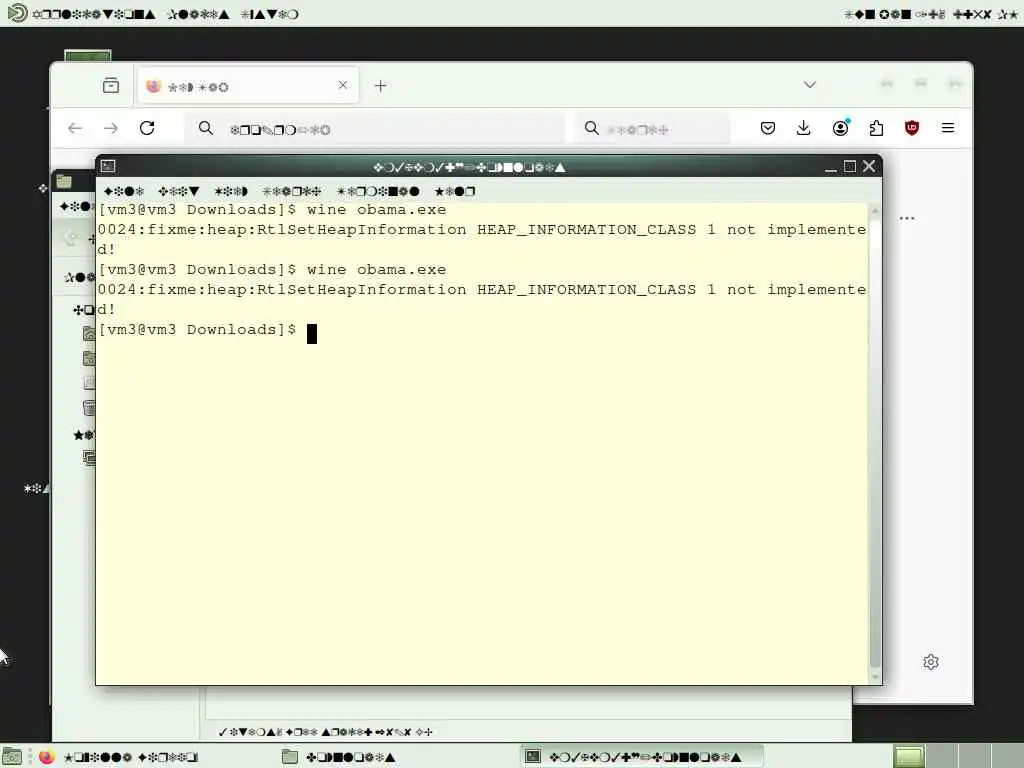Click the distro logo icon in top panel
Viewport: 1024px width, 768px height.
click(17, 13)
